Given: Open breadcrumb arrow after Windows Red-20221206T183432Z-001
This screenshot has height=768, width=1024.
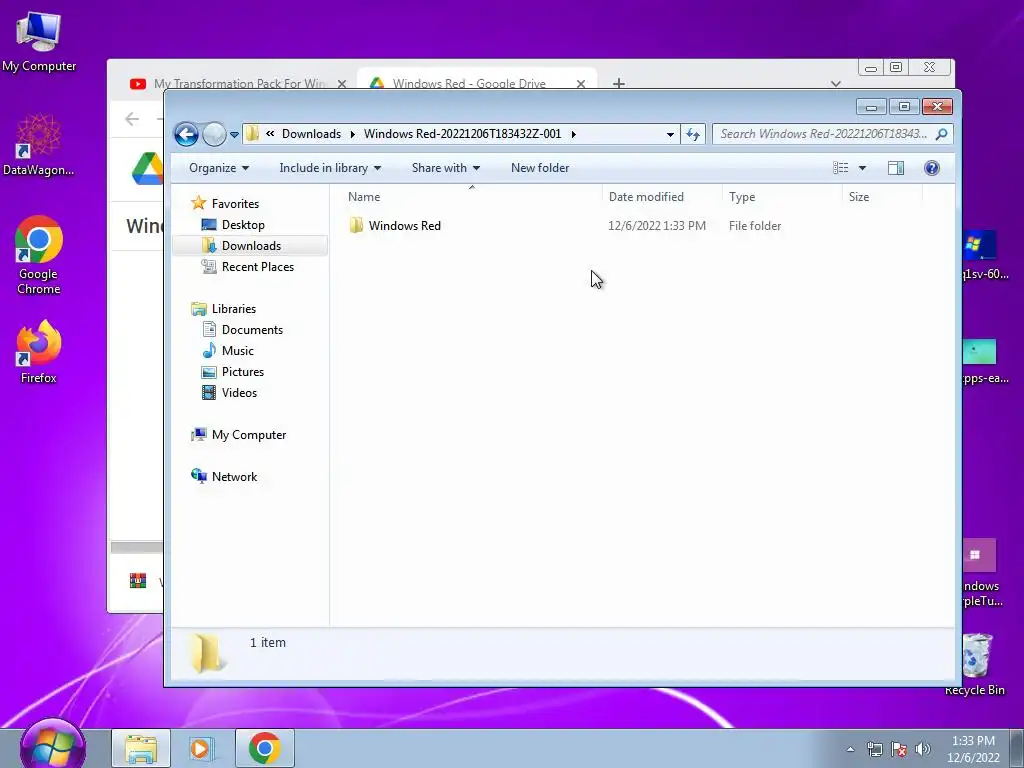Looking at the screenshot, I should point(573,135).
